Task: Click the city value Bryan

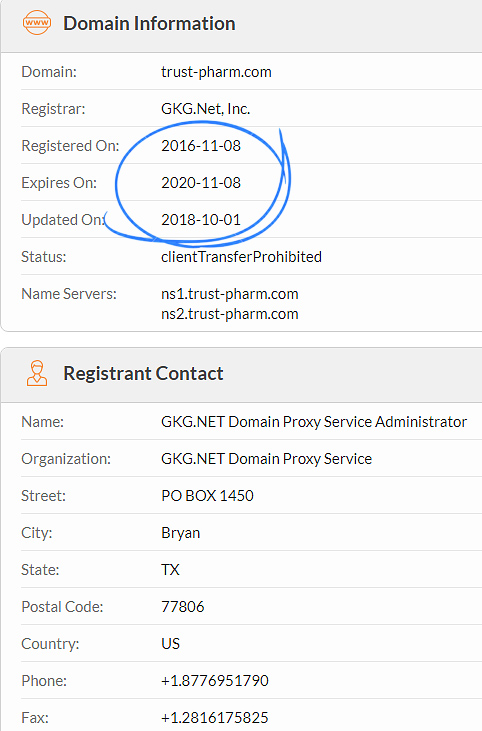Action: pyautogui.click(x=180, y=533)
